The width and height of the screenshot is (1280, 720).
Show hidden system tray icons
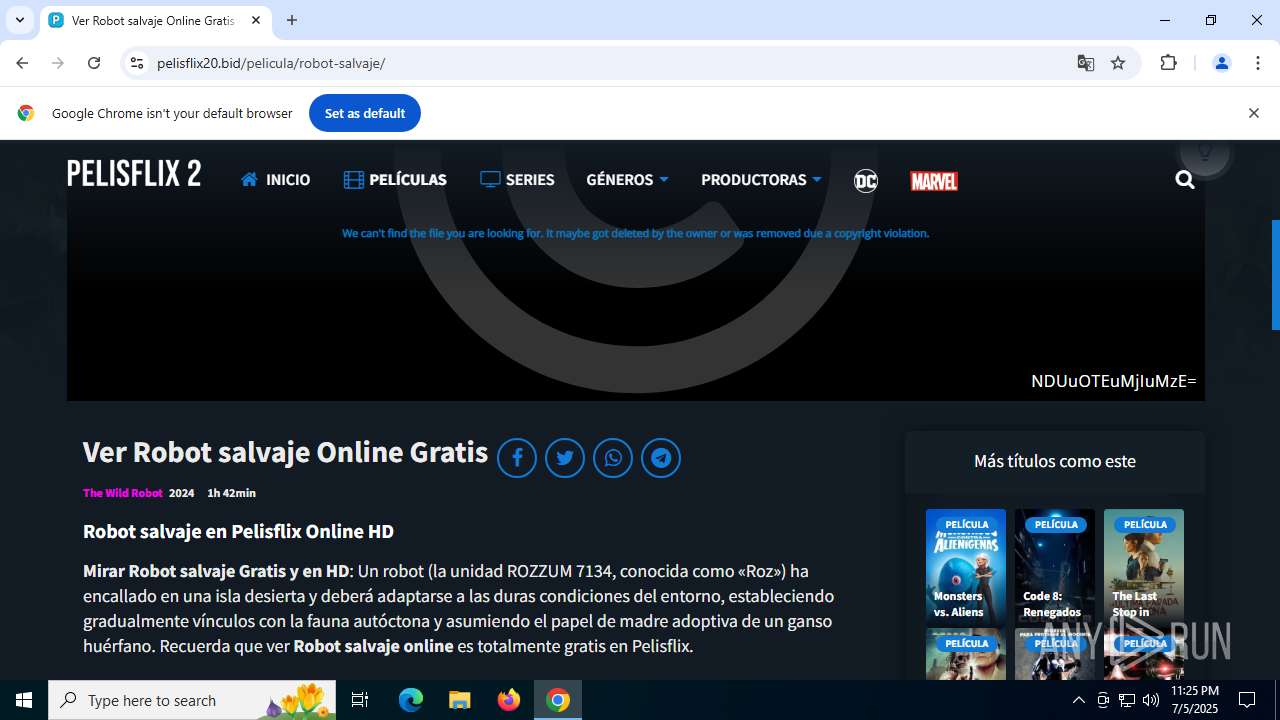point(1078,700)
